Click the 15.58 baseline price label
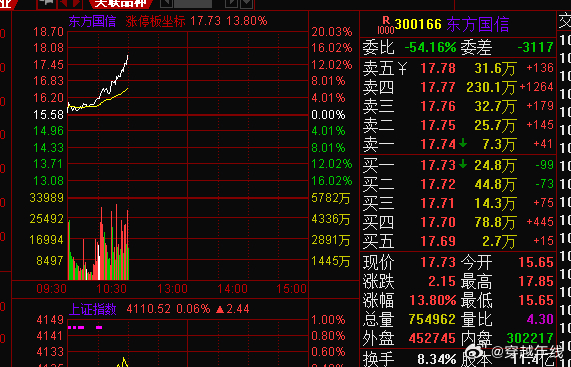 coord(48,115)
